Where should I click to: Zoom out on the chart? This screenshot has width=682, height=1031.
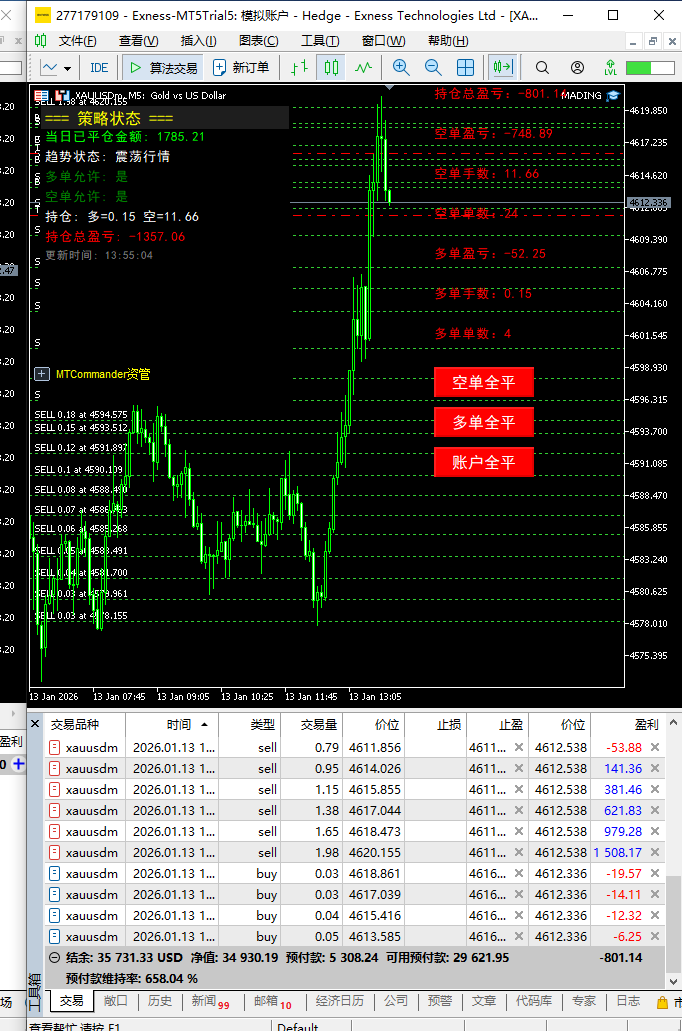tap(433, 68)
